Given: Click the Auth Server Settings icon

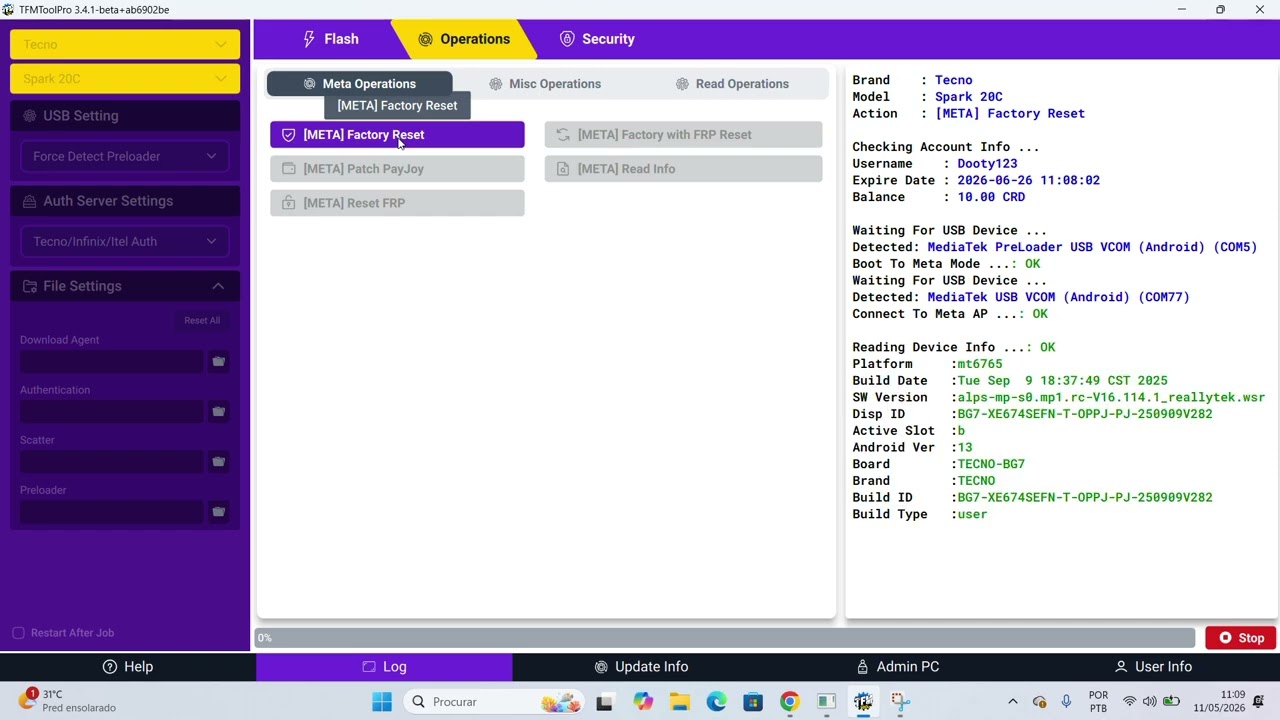Looking at the screenshot, I should coord(29,201).
